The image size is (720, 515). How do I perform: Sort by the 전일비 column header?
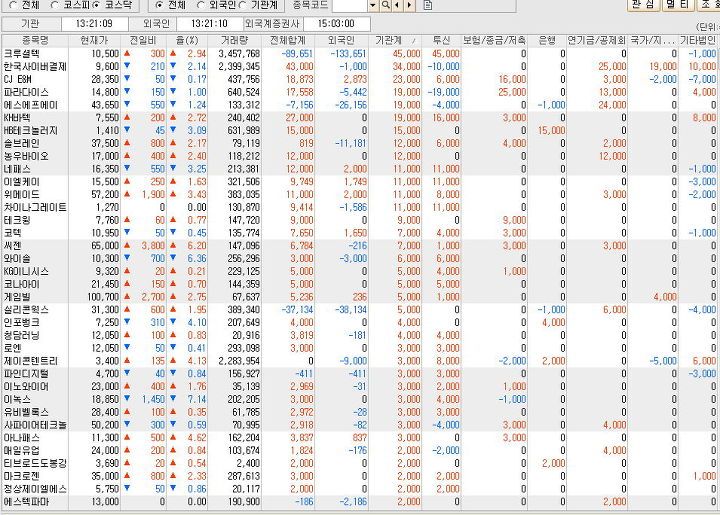[x=143, y=40]
